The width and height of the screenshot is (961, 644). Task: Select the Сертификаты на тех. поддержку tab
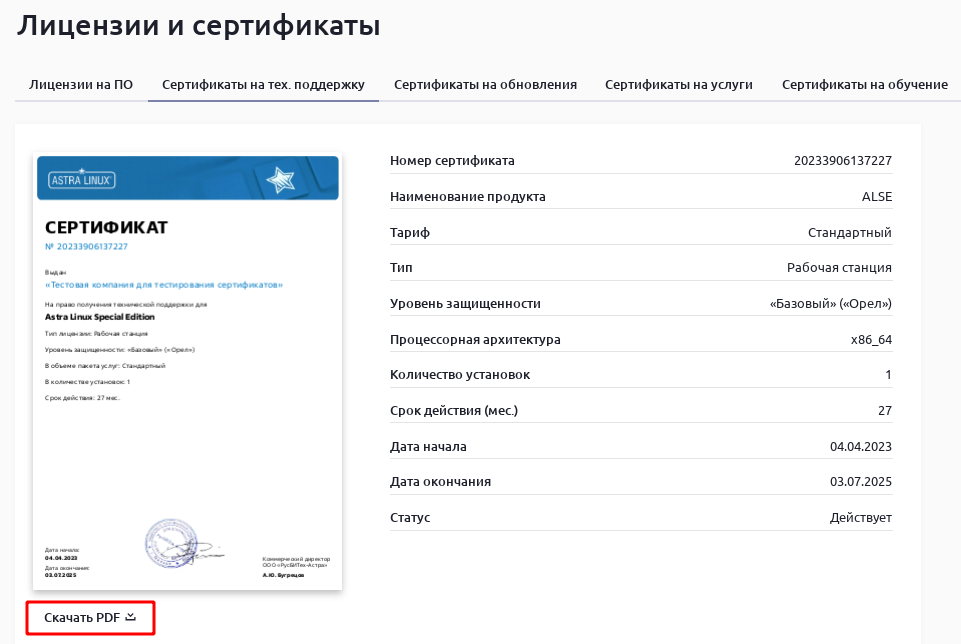[263, 85]
